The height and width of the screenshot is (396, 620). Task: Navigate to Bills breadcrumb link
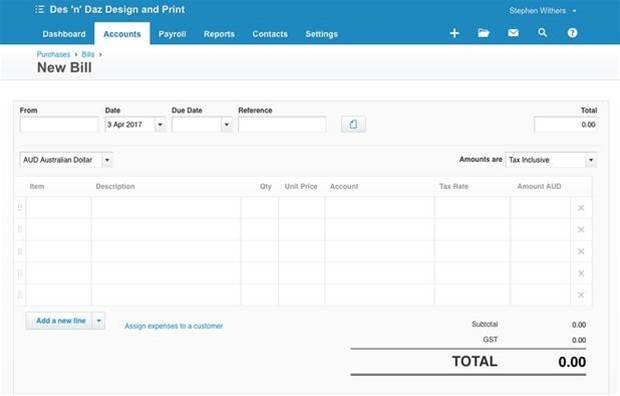tap(88, 54)
